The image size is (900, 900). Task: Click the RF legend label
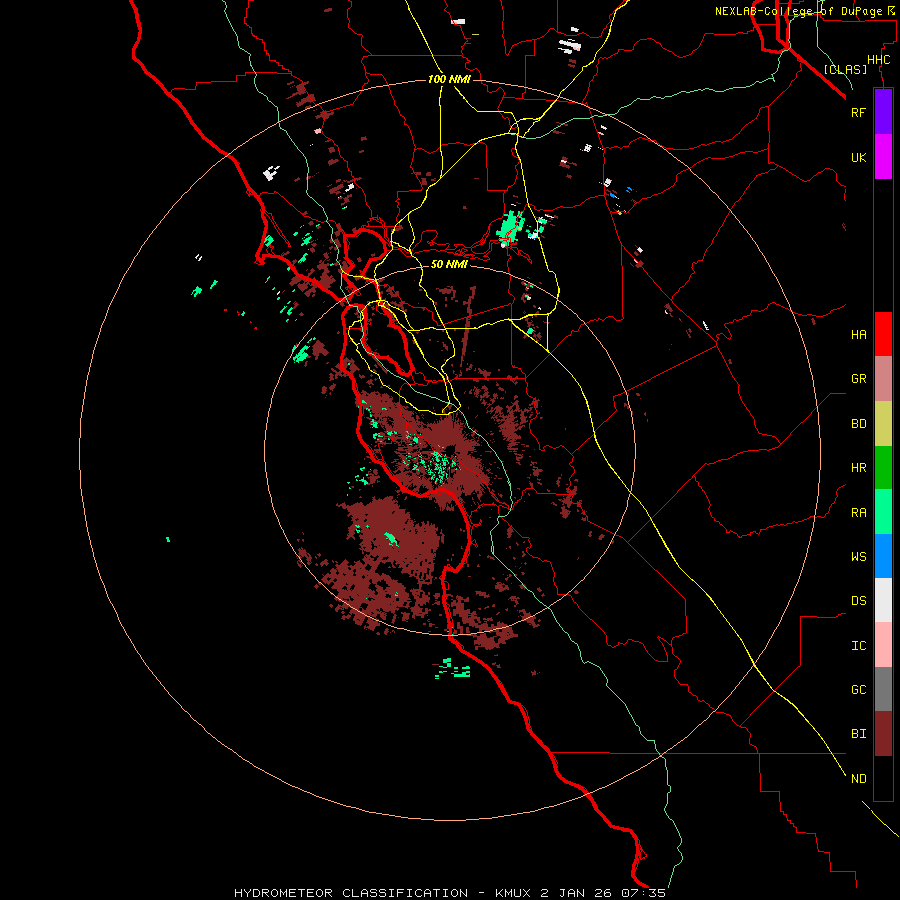coord(858,113)
